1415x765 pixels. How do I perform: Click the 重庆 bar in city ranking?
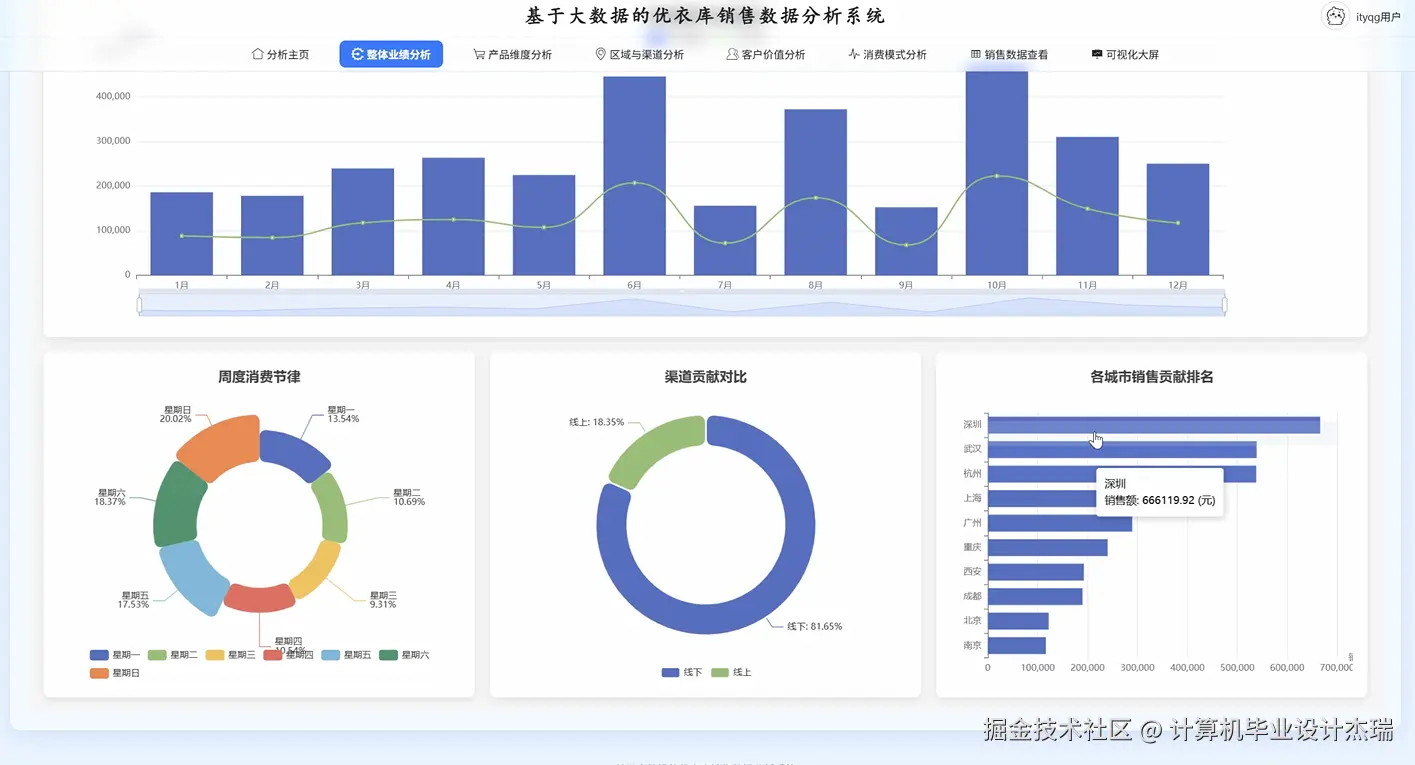tap(1047, 547)
